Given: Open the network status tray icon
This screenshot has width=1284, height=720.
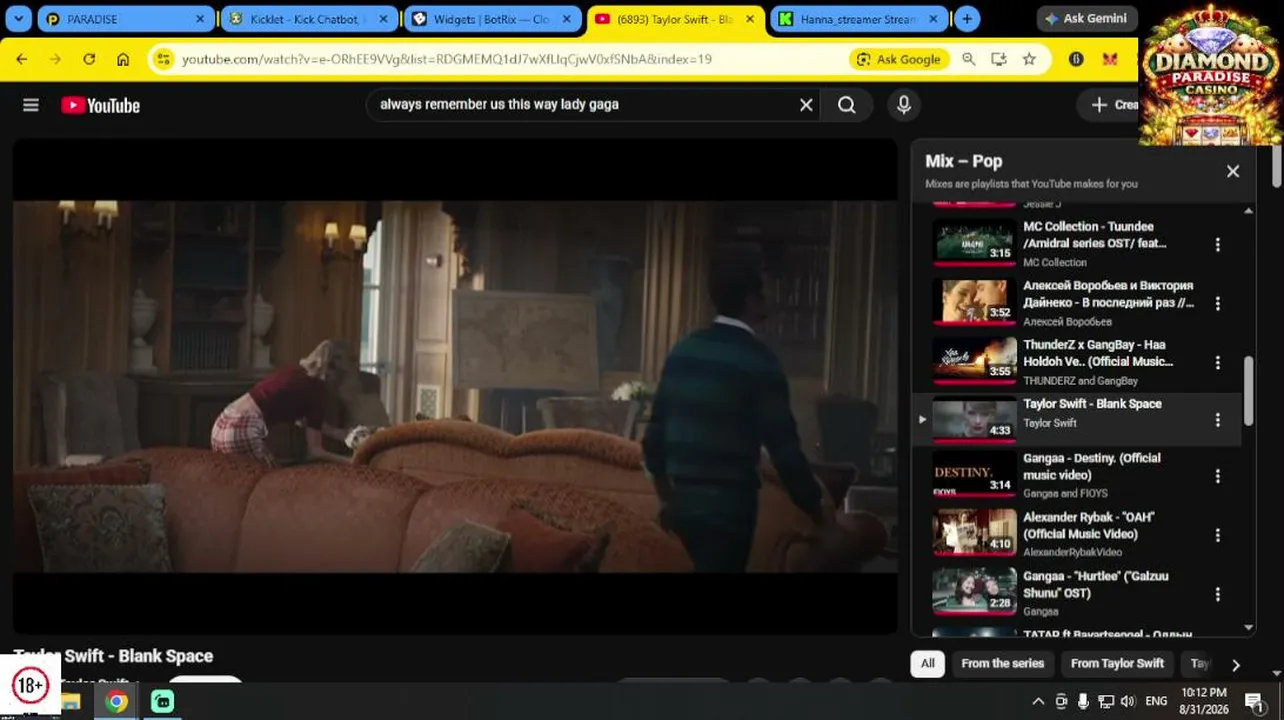Looking at the screenshot, I should click(x=1106, y=701).
